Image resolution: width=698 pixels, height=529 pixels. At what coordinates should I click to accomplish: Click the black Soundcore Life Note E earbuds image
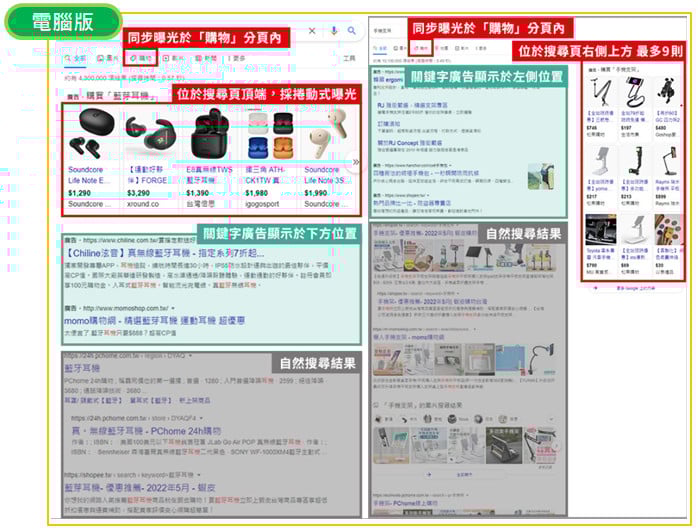[x=86, y=135]
